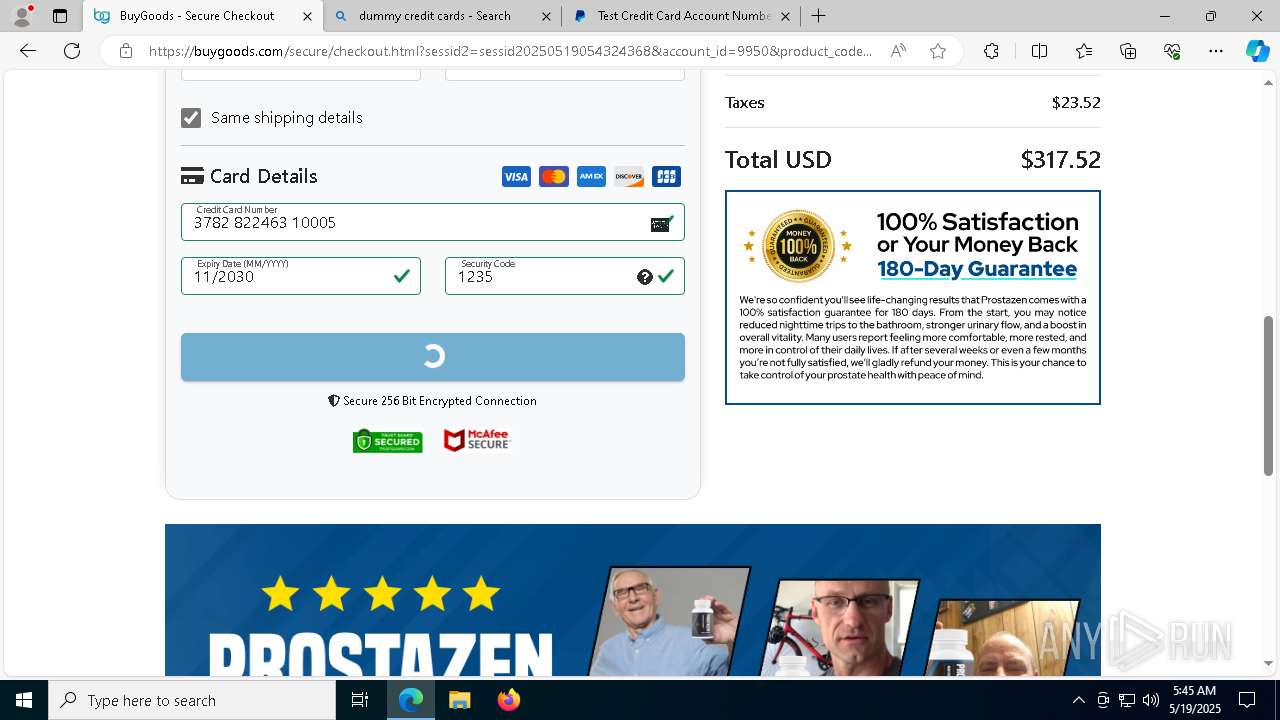This screenshot has height=720, width=1280.
Task: Click the card type icon in number field
Action: pos(661,224)
